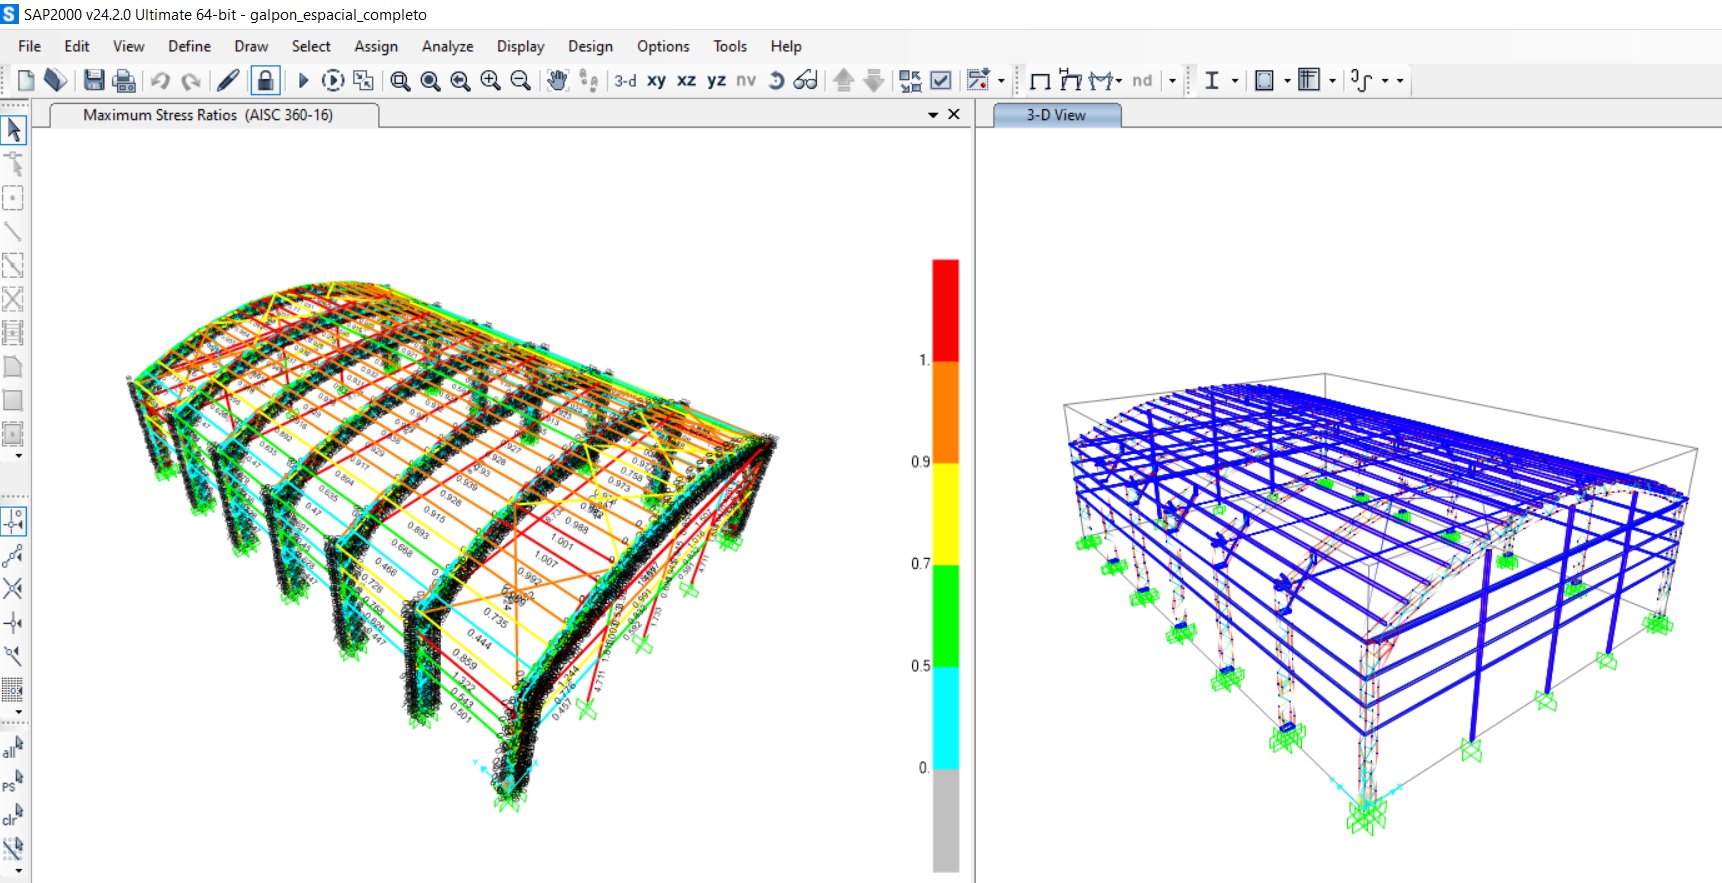
Task: Open the Show Forces/Stresses dropdown arrow
Action: (1119, 80)
